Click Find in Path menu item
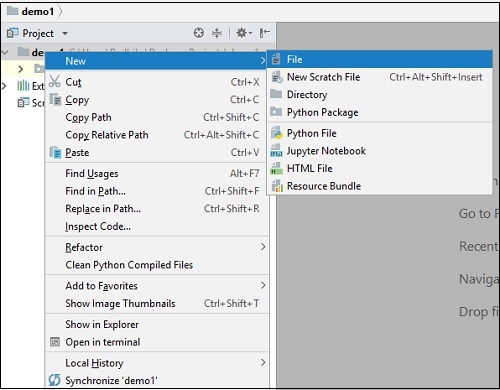This screenshot has width=500, height=390. pyautogui.click(x=157, y=191)
